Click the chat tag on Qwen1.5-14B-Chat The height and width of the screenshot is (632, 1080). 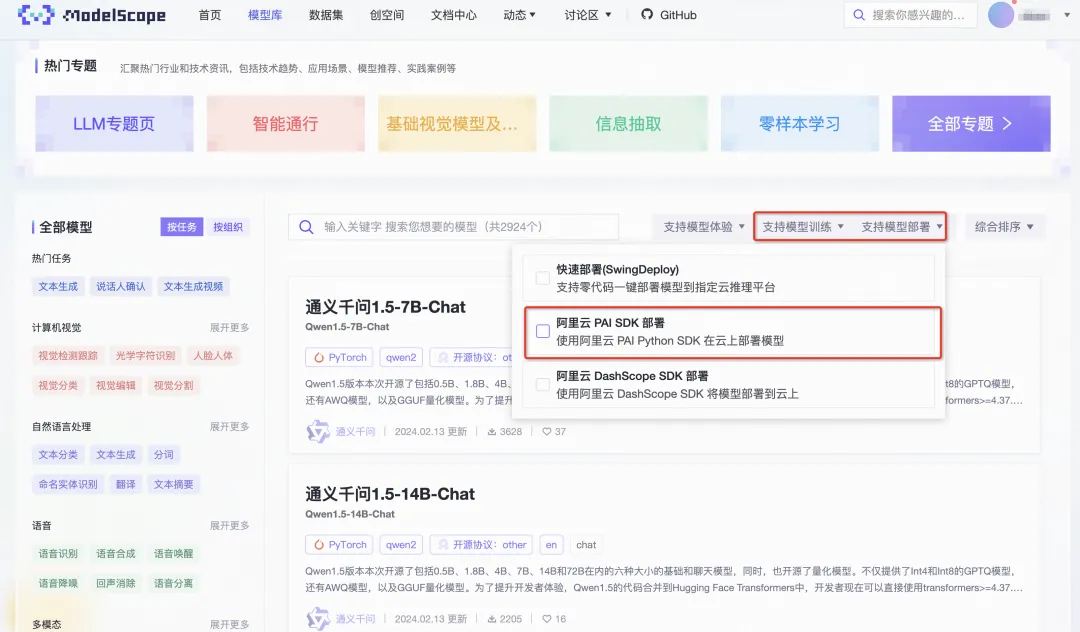[x=586, y=545]
